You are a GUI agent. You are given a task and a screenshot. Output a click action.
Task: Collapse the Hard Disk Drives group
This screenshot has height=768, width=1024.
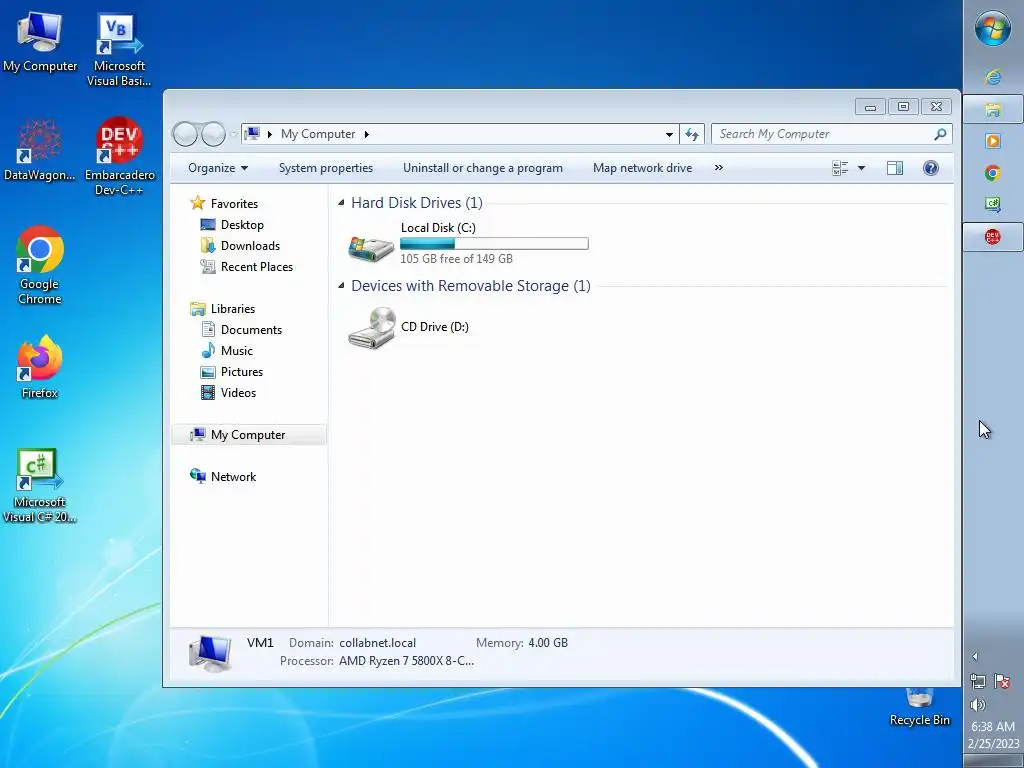point(341,203)
